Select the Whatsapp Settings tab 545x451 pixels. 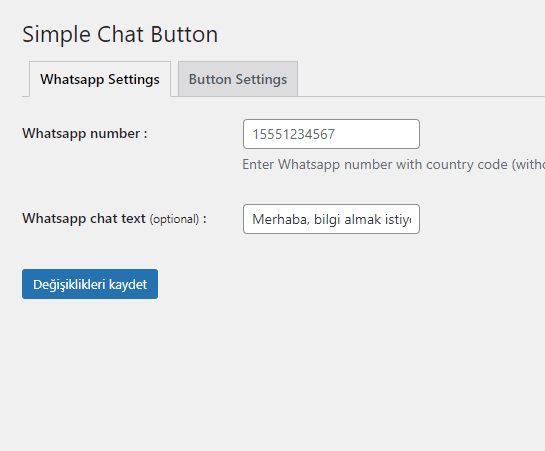point(100,79)
